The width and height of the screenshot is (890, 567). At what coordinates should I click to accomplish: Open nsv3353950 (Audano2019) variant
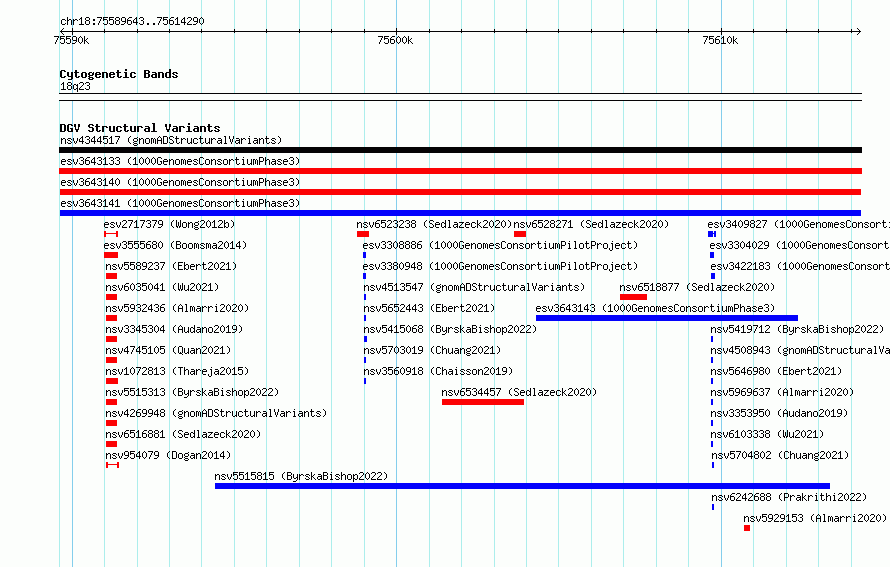(779, 413)
